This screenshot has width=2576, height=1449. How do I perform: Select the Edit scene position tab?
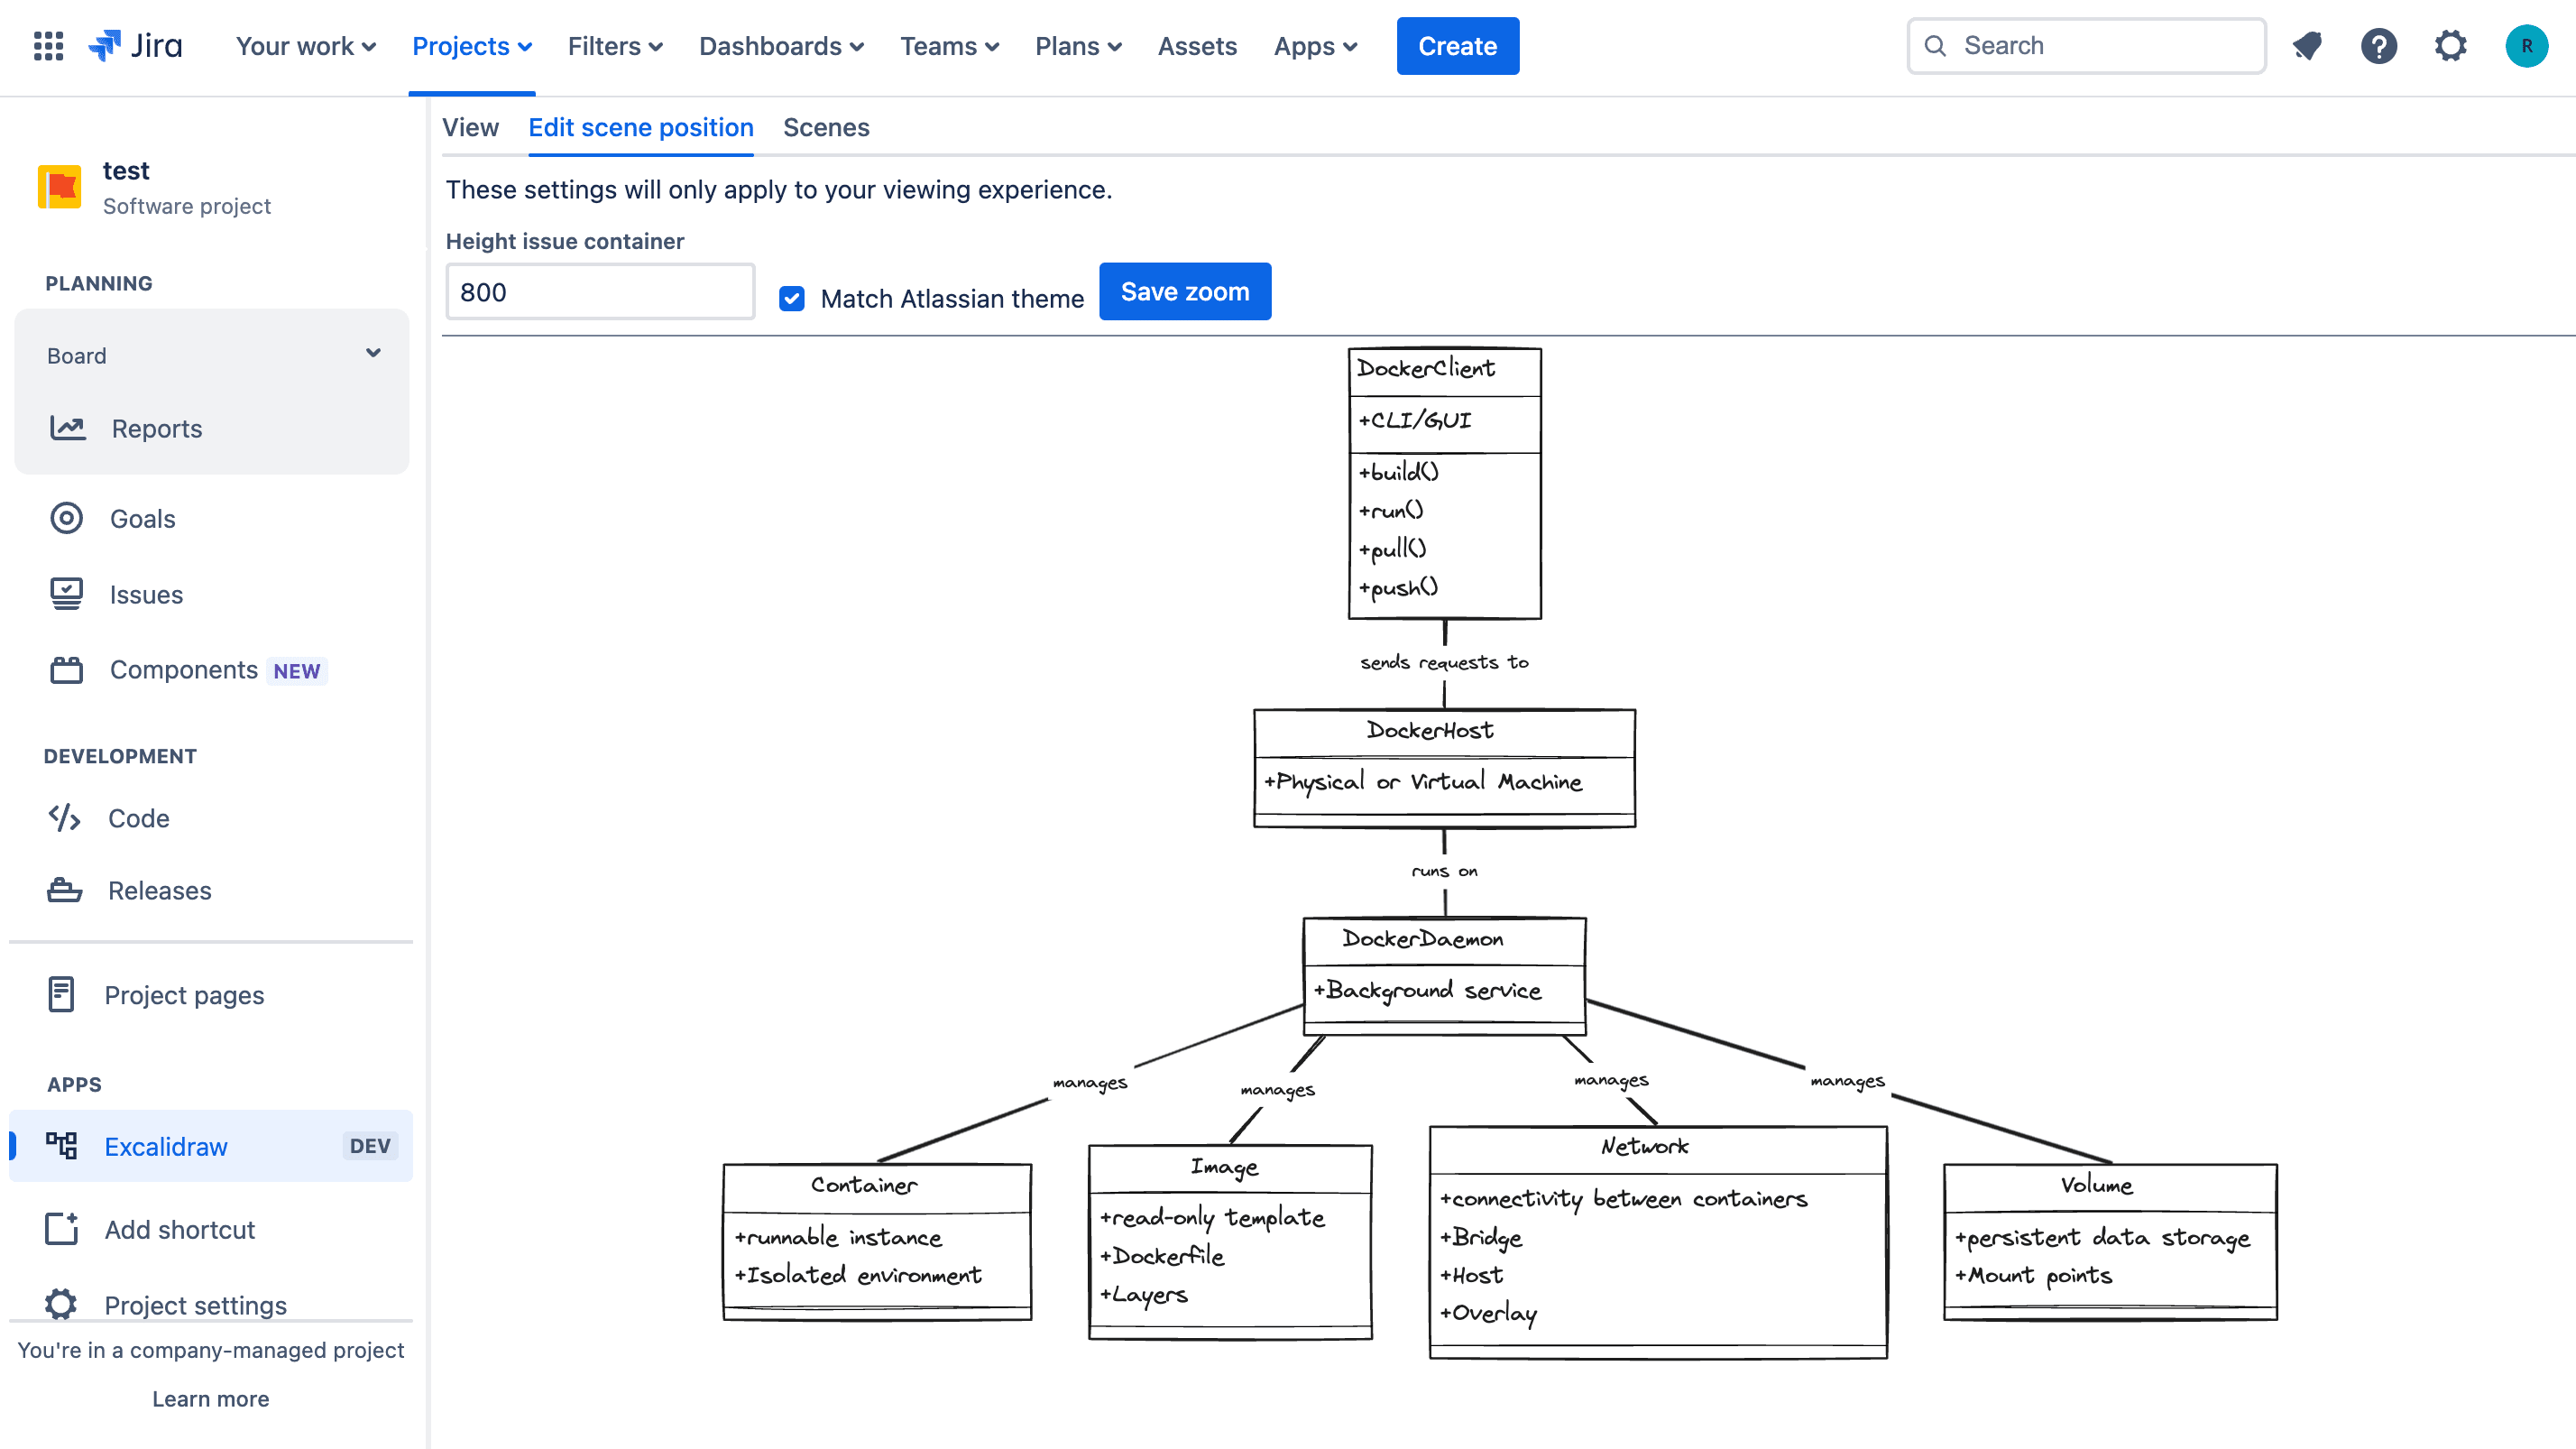coord(641,127)
